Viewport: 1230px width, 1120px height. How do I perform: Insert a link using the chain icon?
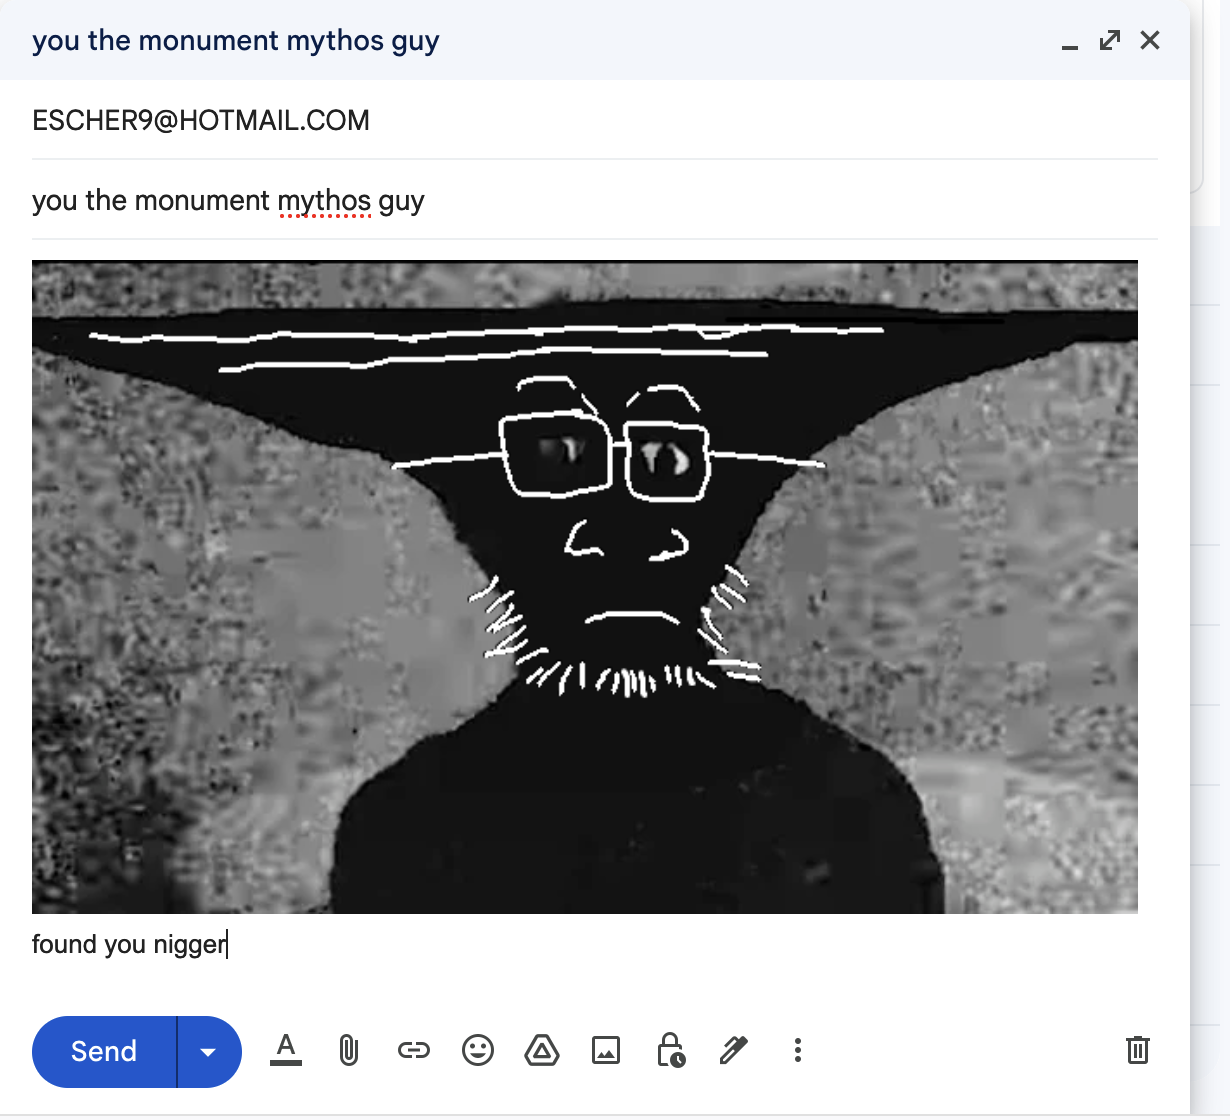tap(413, 1050)
